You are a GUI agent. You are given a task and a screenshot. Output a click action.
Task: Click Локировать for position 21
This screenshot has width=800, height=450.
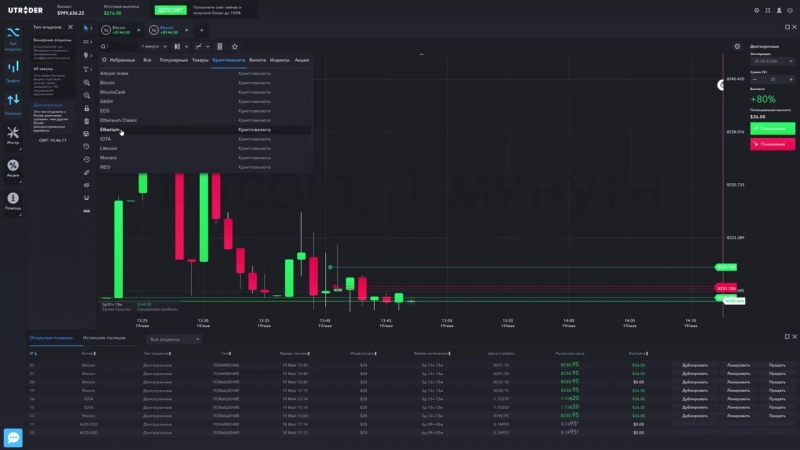[738, 373]
